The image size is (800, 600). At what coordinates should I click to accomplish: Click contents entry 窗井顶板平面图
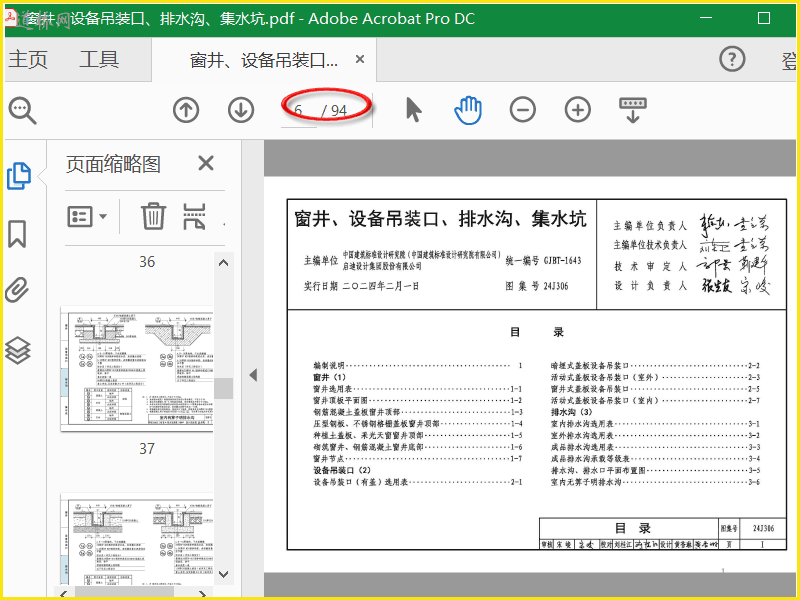[340, 401]
